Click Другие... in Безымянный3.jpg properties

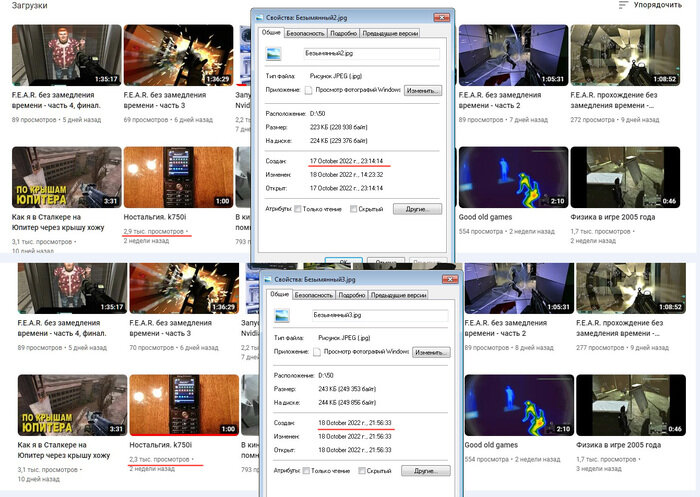(425, 471)
